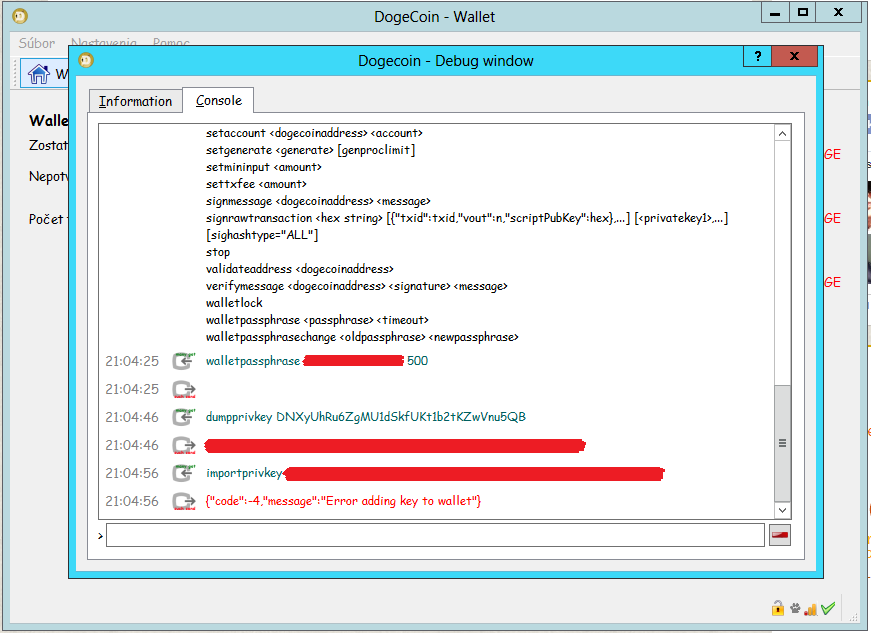Click the Debug window help question-mark button
This screenshot has width=871, height=633.
[x=758, y=56]
